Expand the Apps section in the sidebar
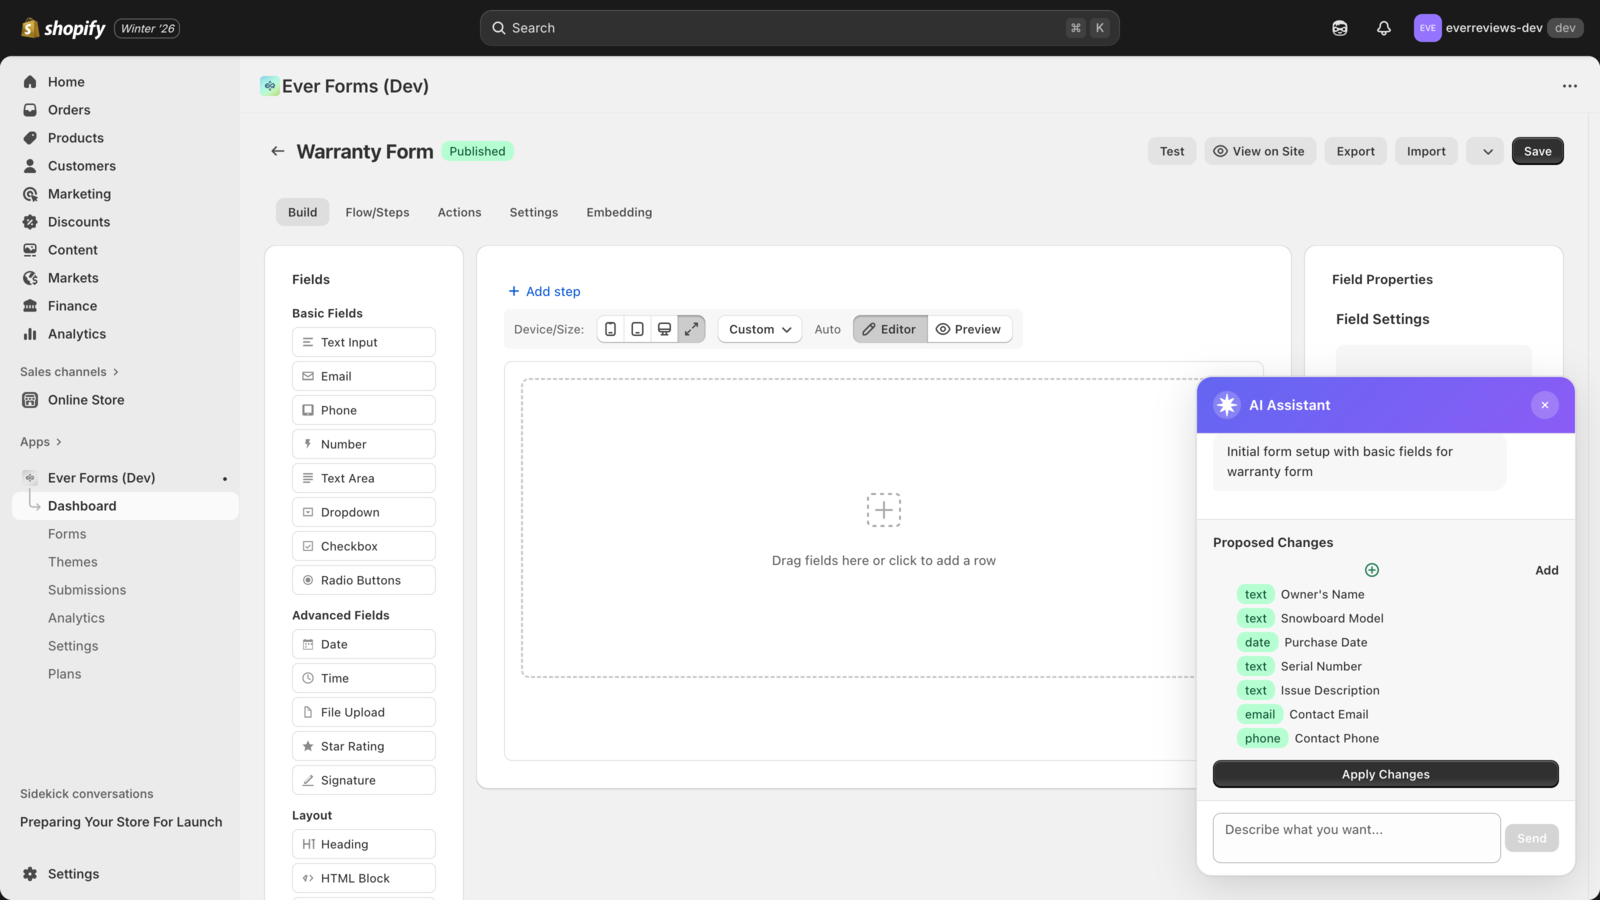The width and height of the screenshot is (1600, 900). [x=41, y=441]
